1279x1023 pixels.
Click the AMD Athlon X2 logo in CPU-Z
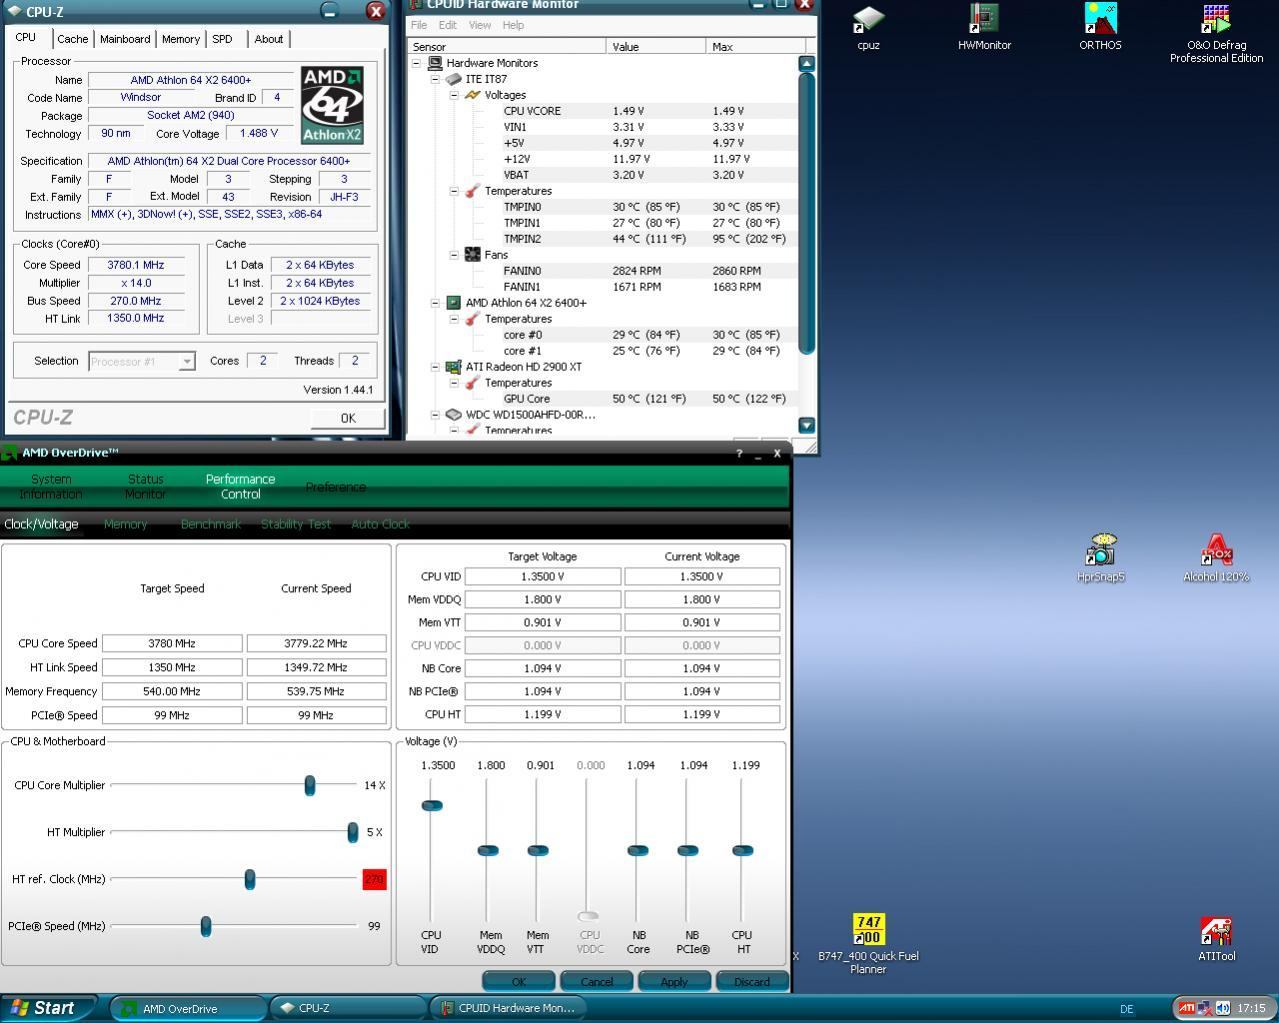[332, 105]
